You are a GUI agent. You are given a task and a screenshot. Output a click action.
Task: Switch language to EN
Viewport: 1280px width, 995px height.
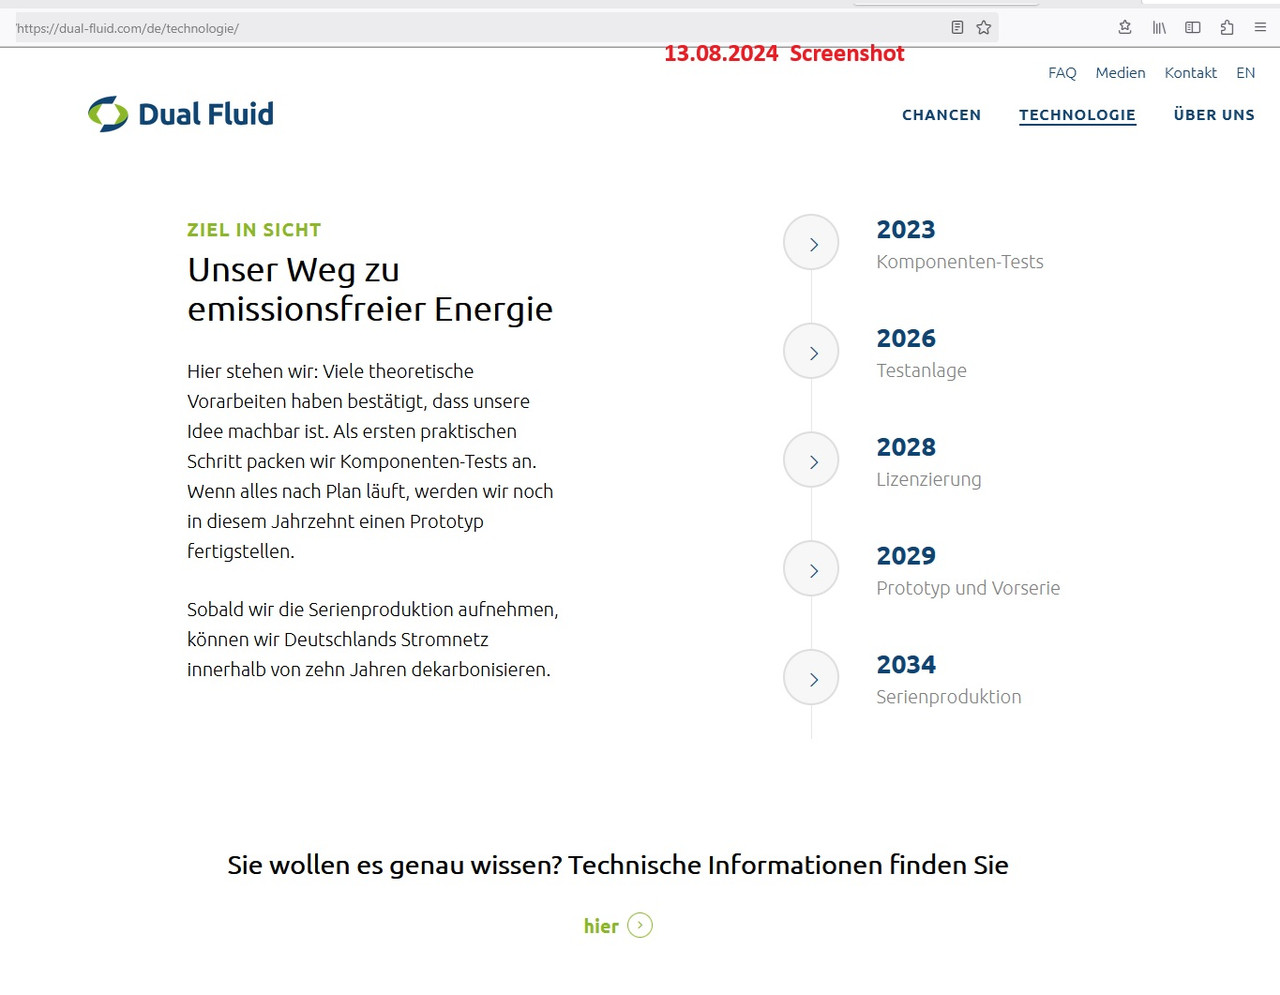pos(1245,73)
